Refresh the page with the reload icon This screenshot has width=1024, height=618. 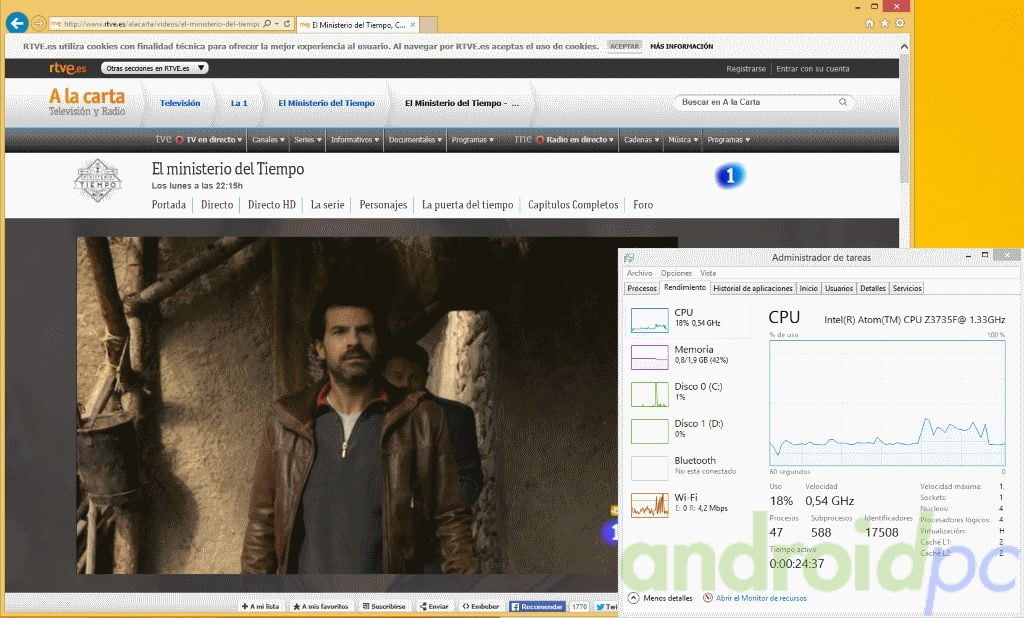(x=287, y=24)
